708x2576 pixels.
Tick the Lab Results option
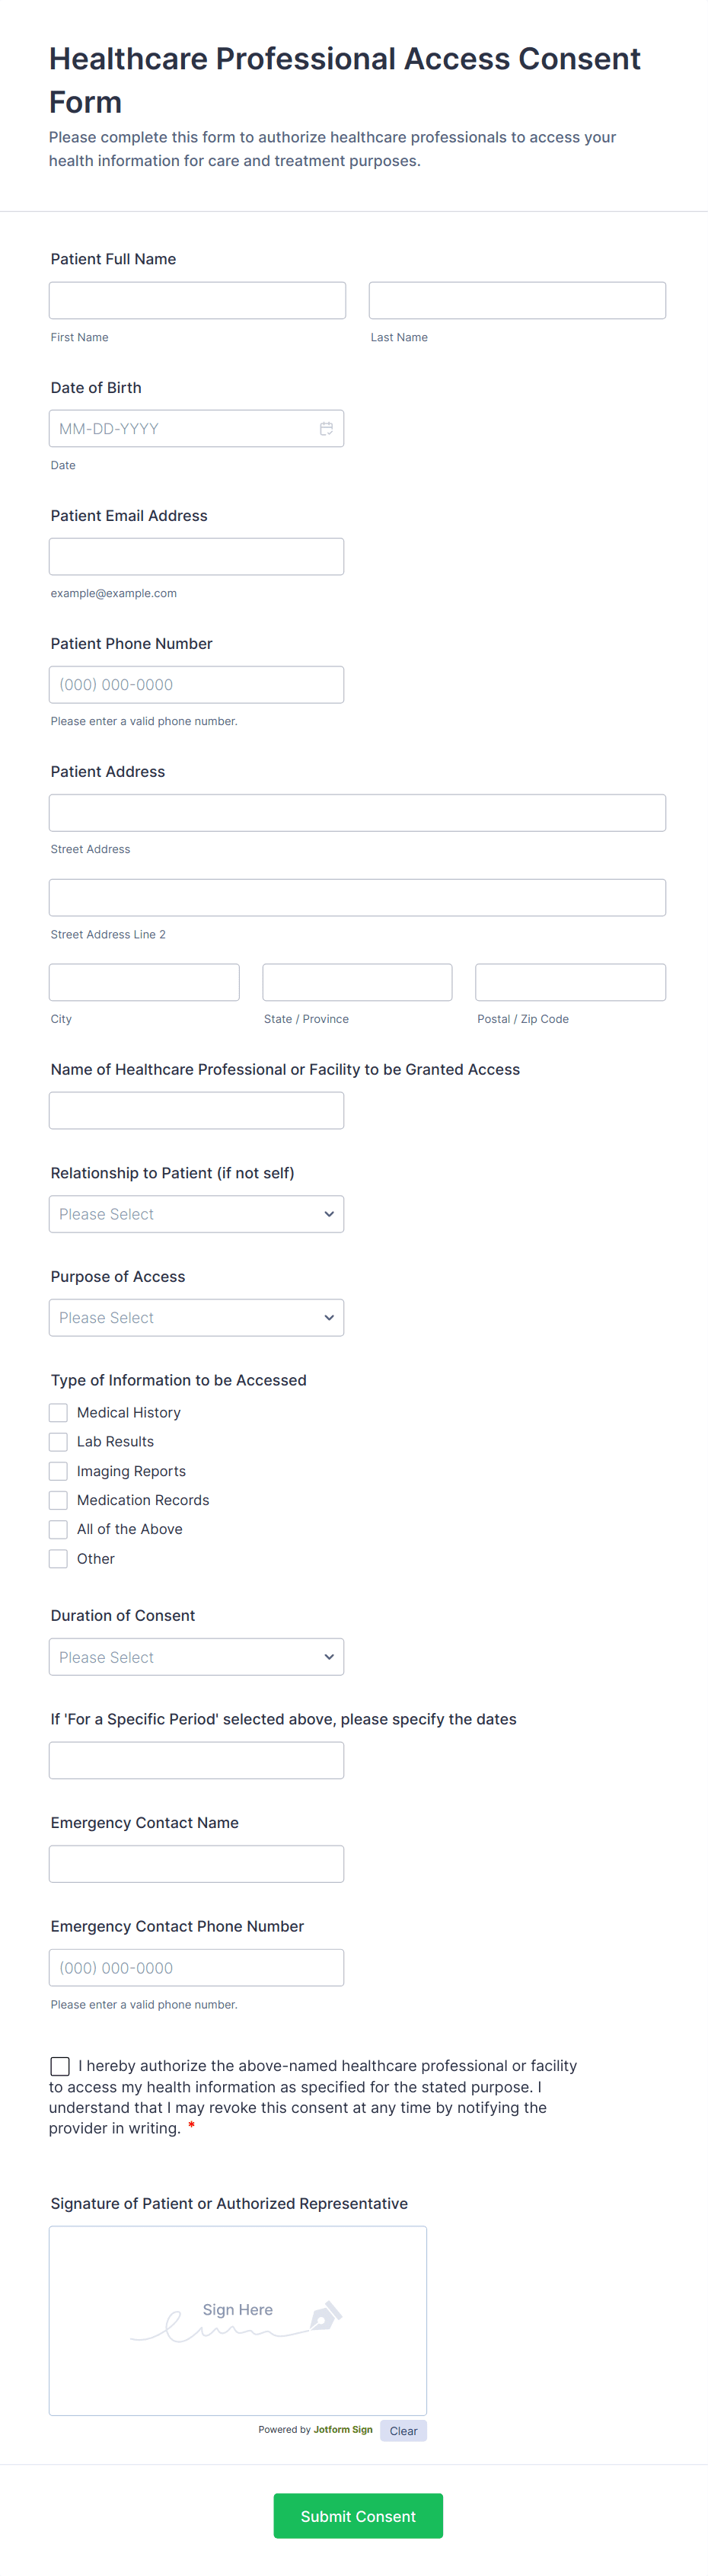click(x=59, y=1441)
